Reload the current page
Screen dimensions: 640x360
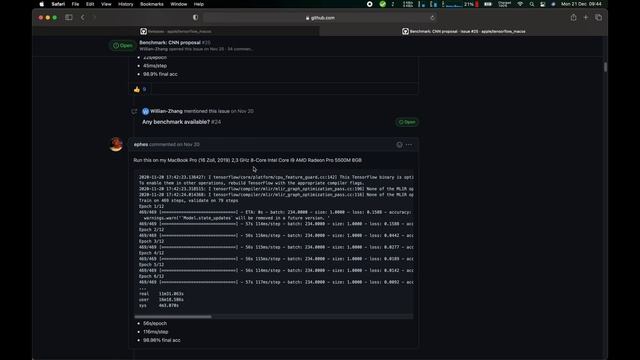432,18
